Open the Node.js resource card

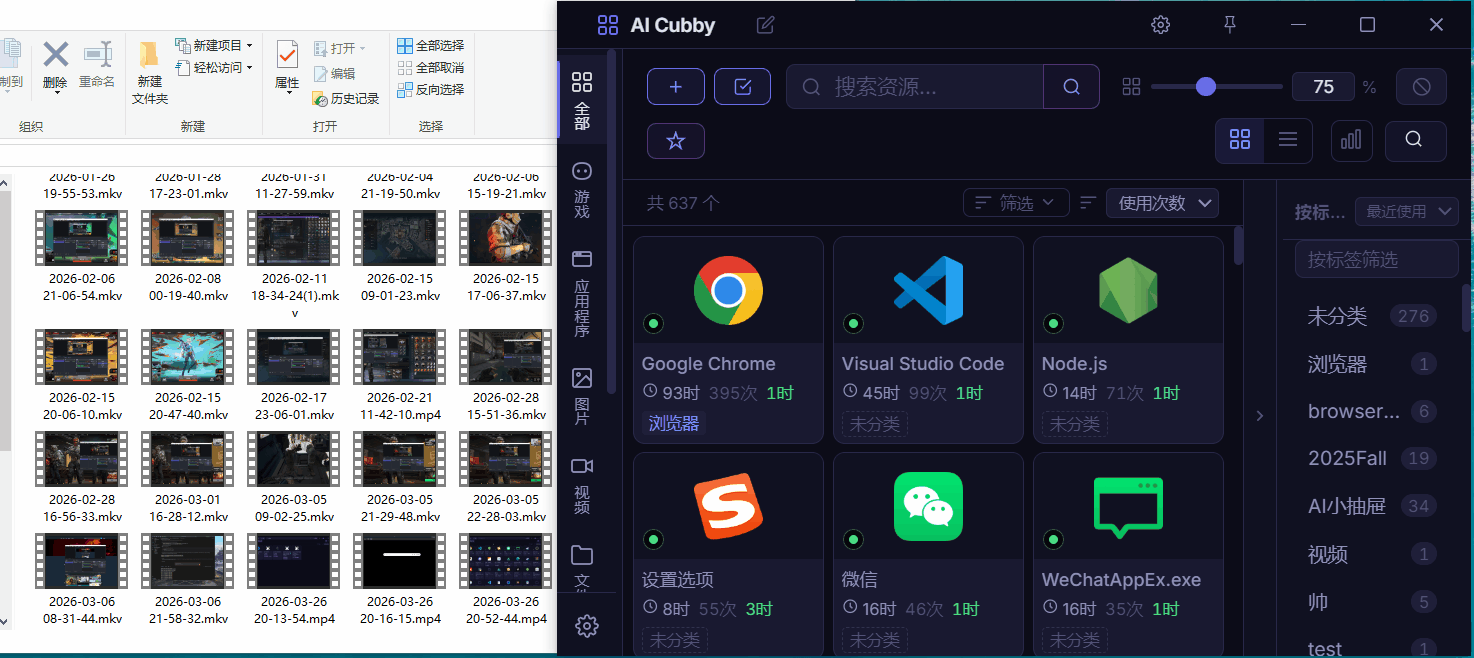point(1128,339)
